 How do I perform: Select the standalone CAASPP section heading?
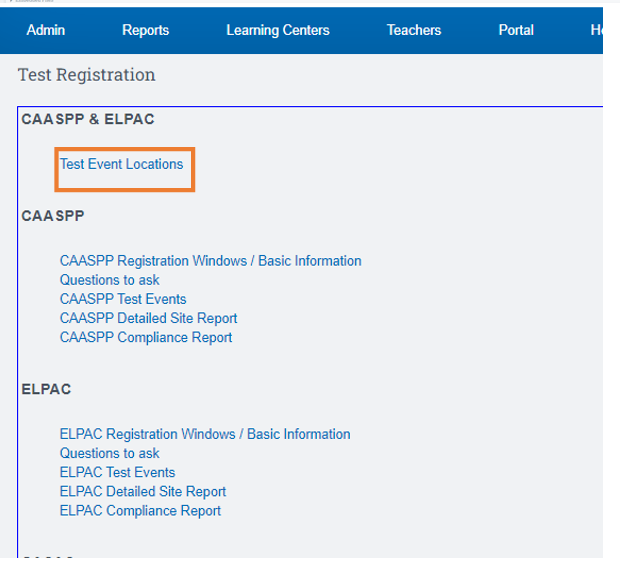coord(53,216)
